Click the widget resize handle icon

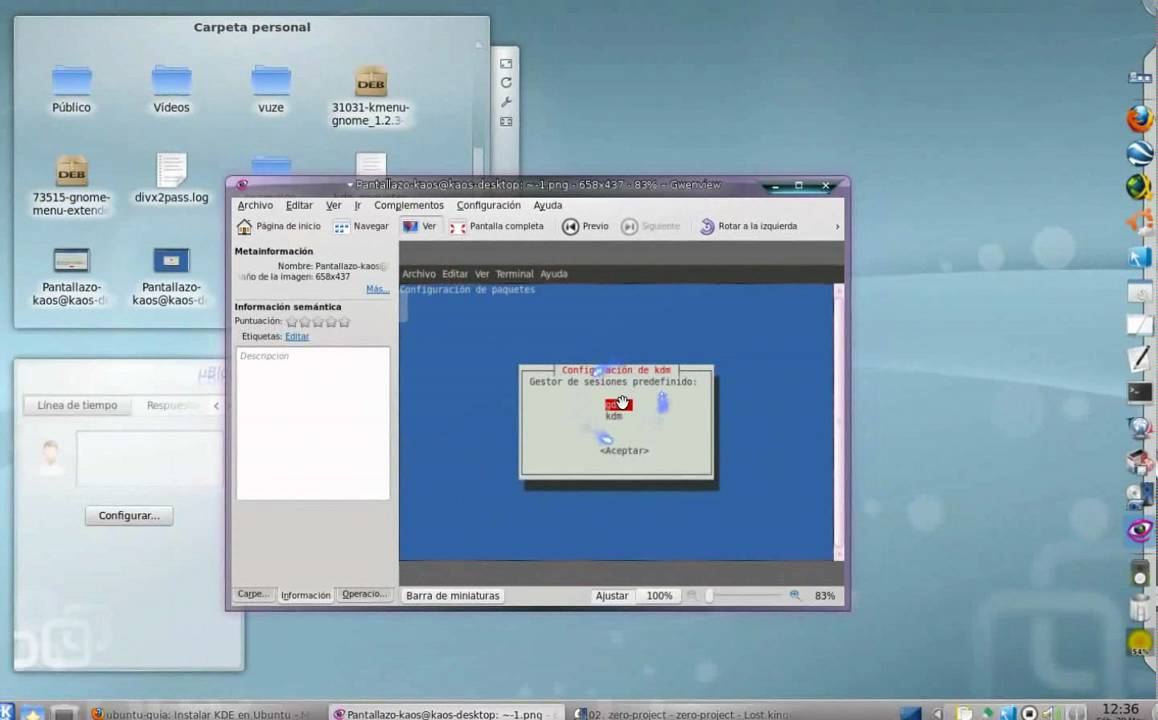(506, 64)
